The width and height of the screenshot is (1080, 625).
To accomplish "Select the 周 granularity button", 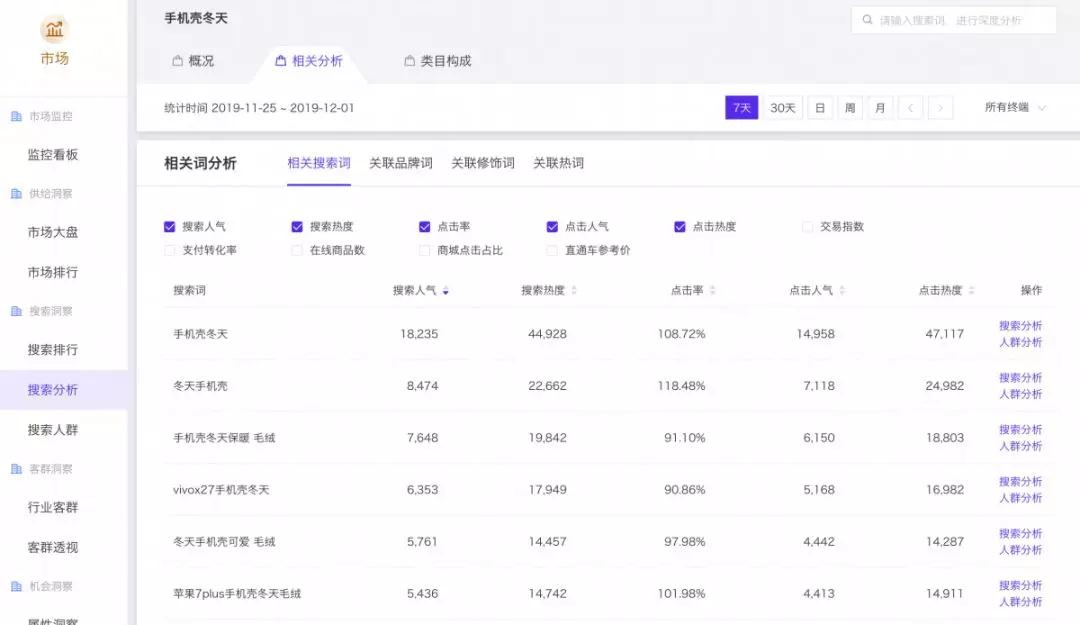I will point(850,107).
